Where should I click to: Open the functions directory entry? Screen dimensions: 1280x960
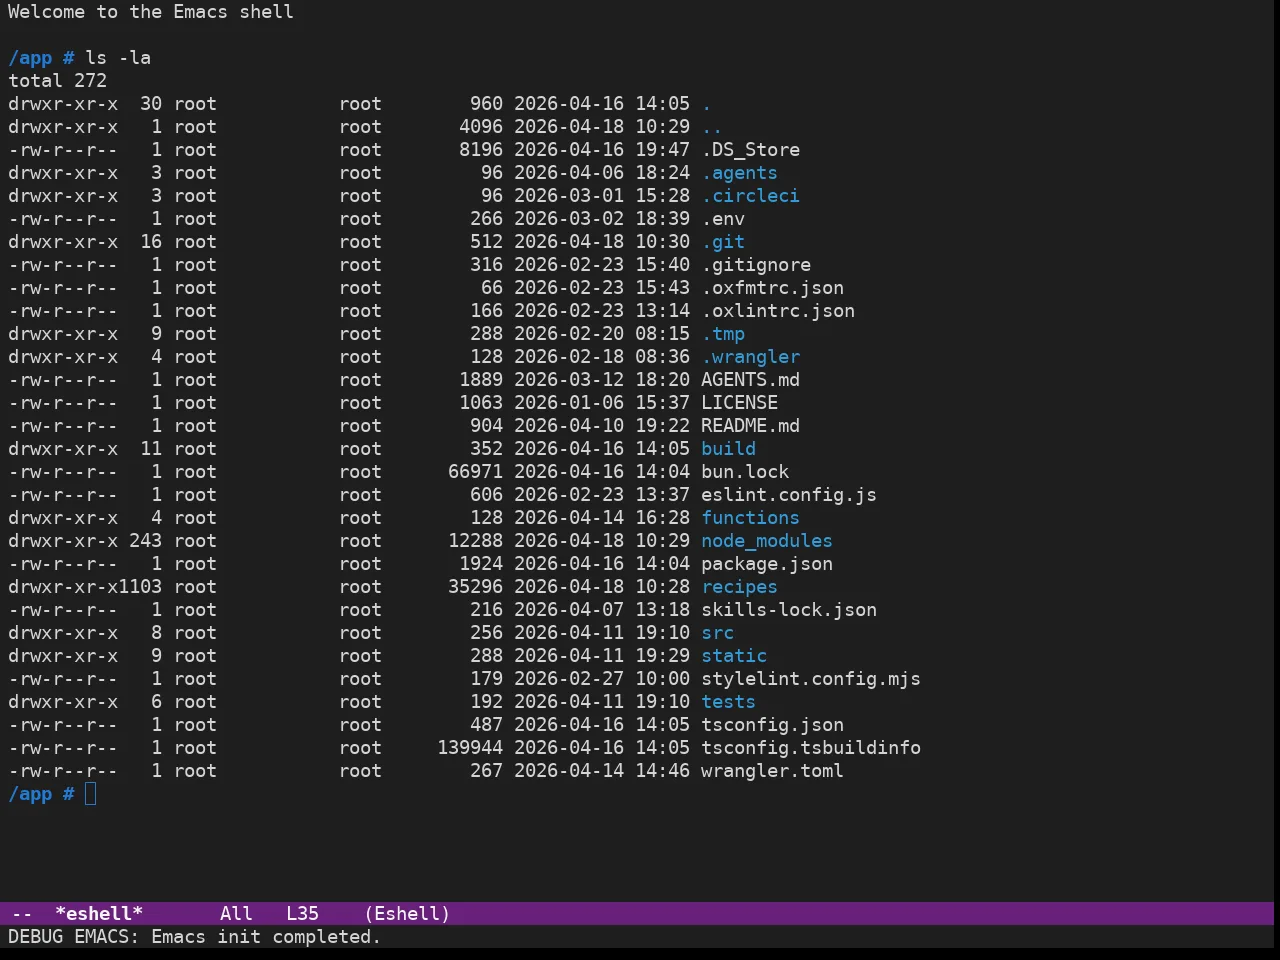tap(750, 518)
